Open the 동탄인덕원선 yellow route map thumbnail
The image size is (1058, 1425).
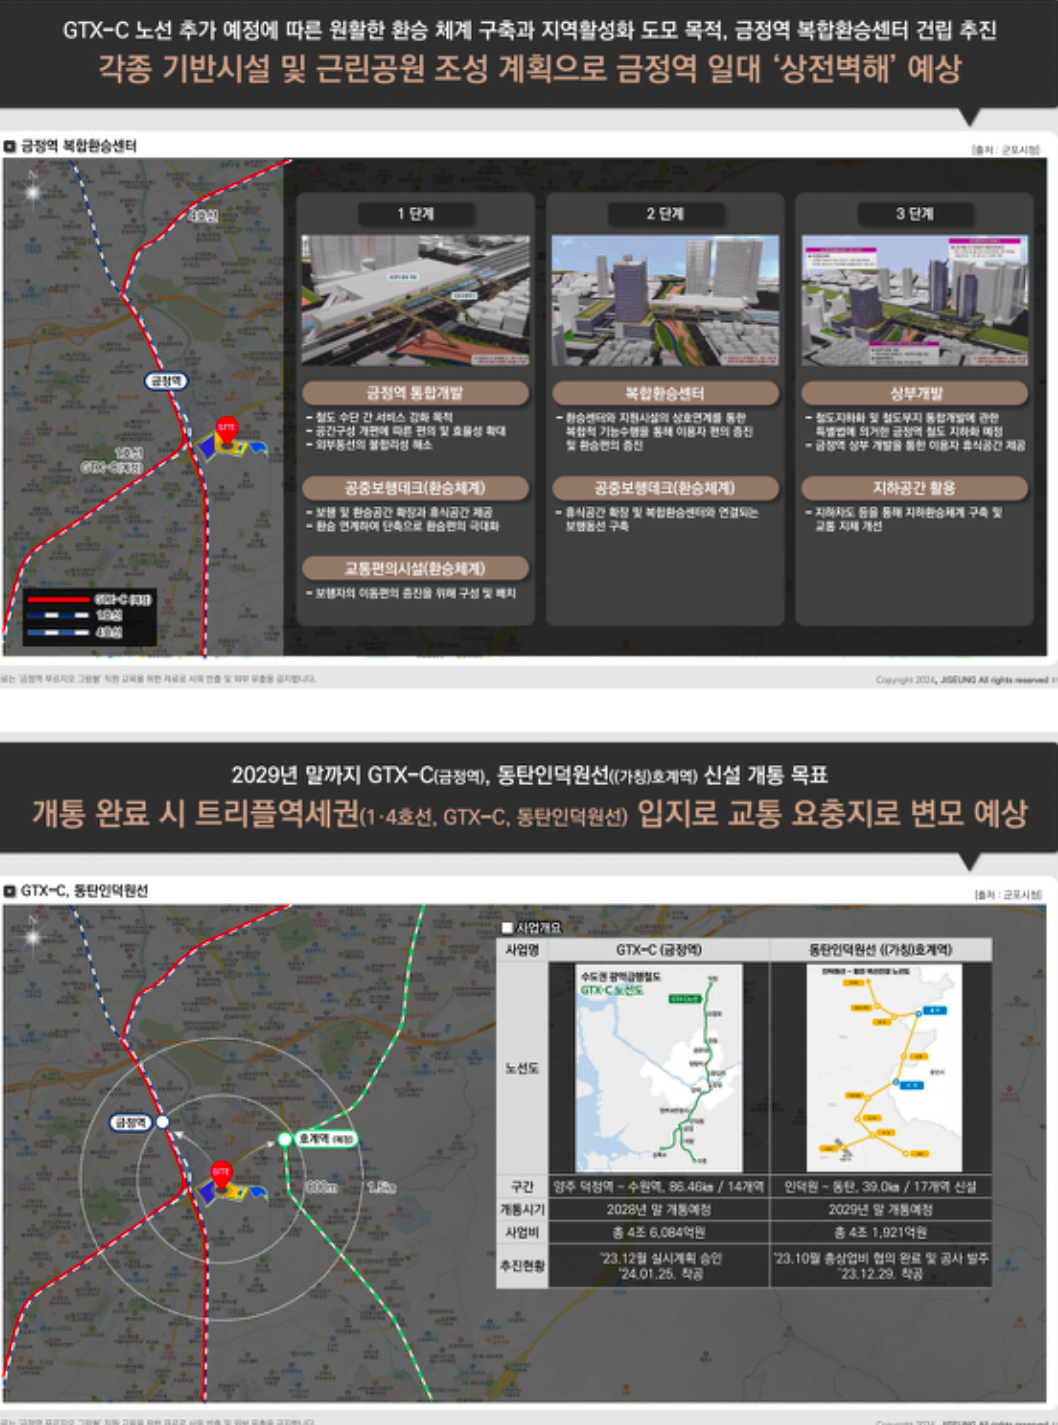click(884, 1067)
